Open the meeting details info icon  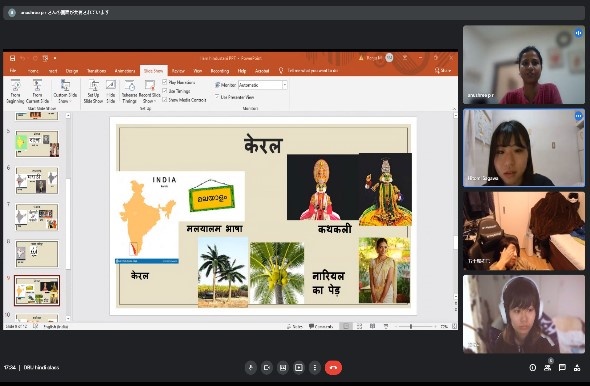[x=533, y=368]
